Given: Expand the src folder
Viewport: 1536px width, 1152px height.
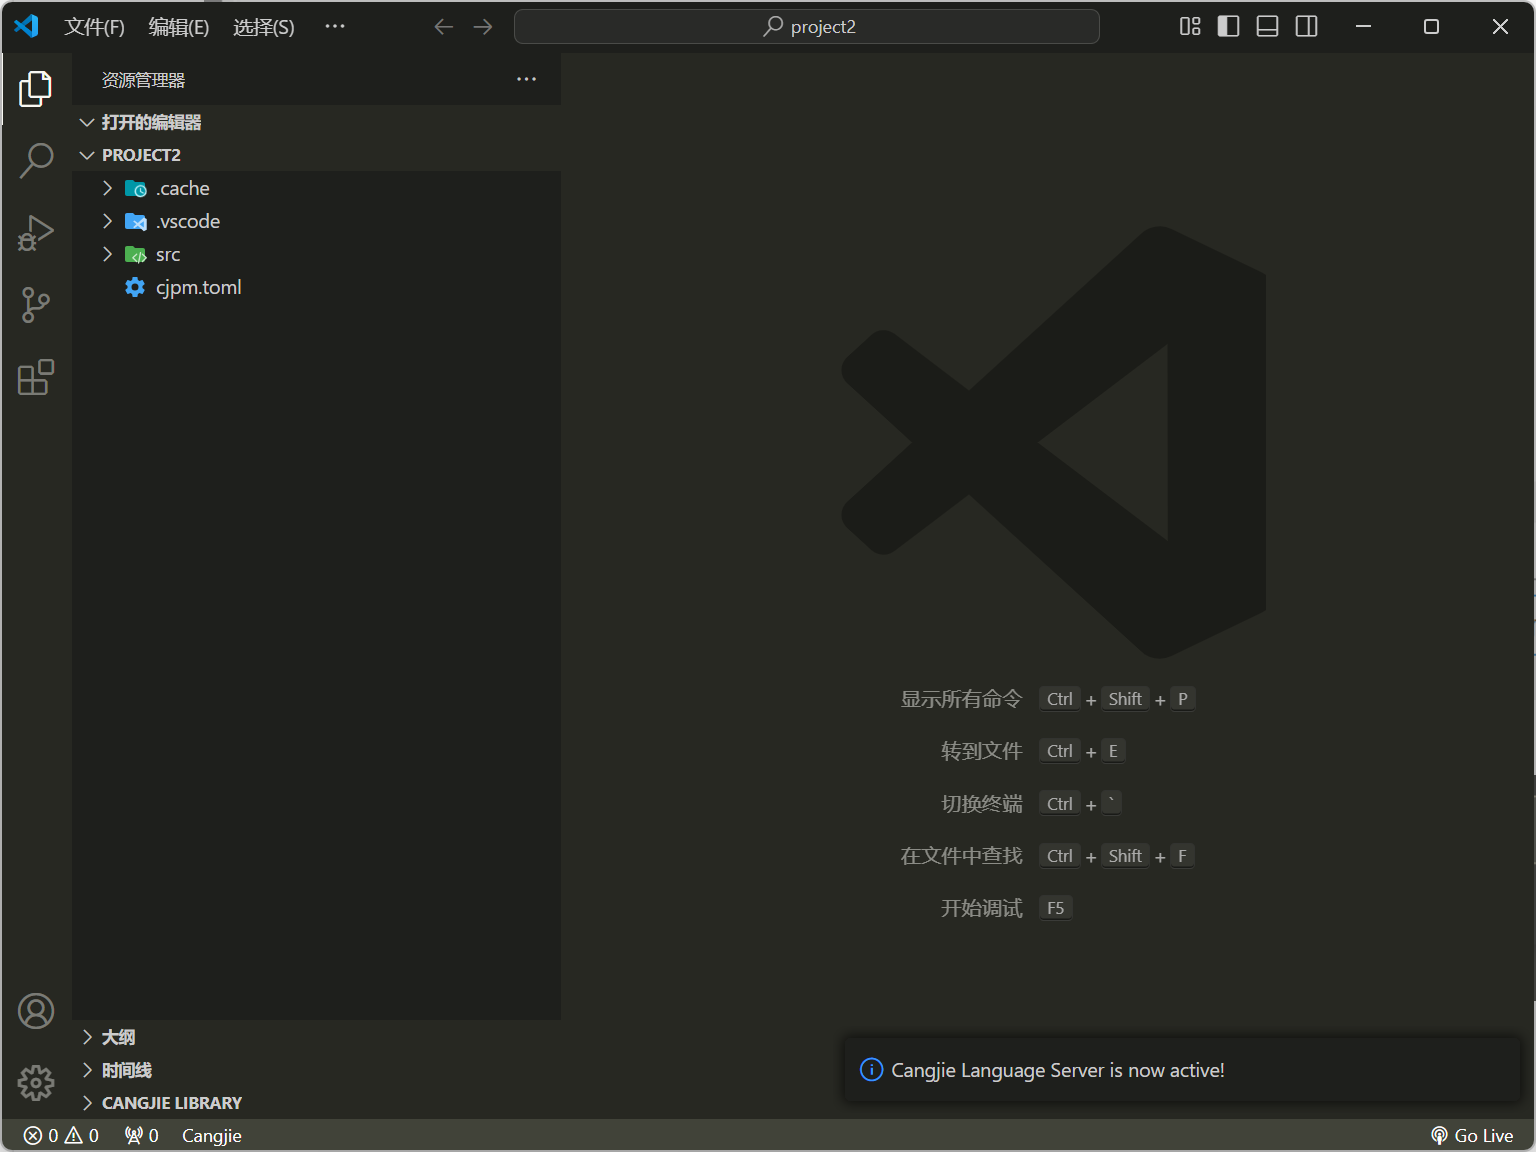Looking at the screenshot, I should click(x=168, y=254).
